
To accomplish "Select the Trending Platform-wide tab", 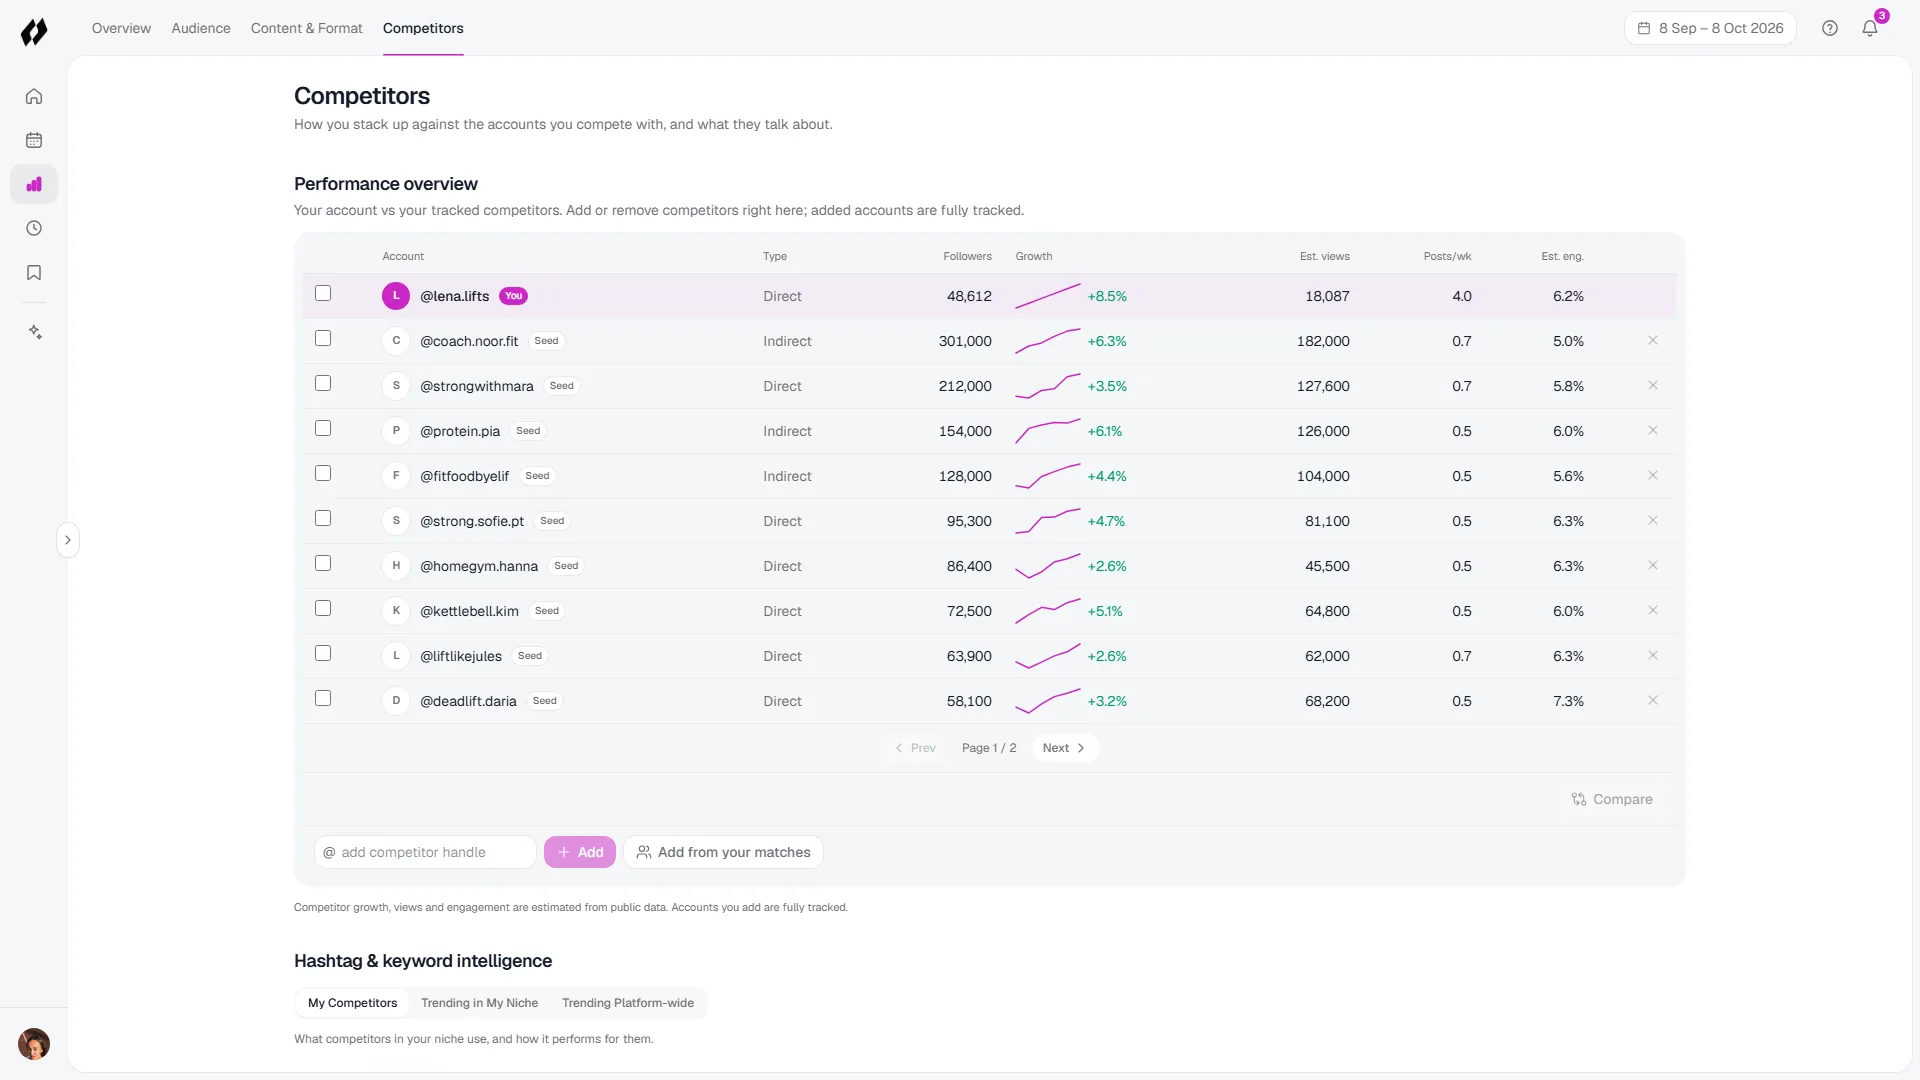I will click(x=627, y=1003).
